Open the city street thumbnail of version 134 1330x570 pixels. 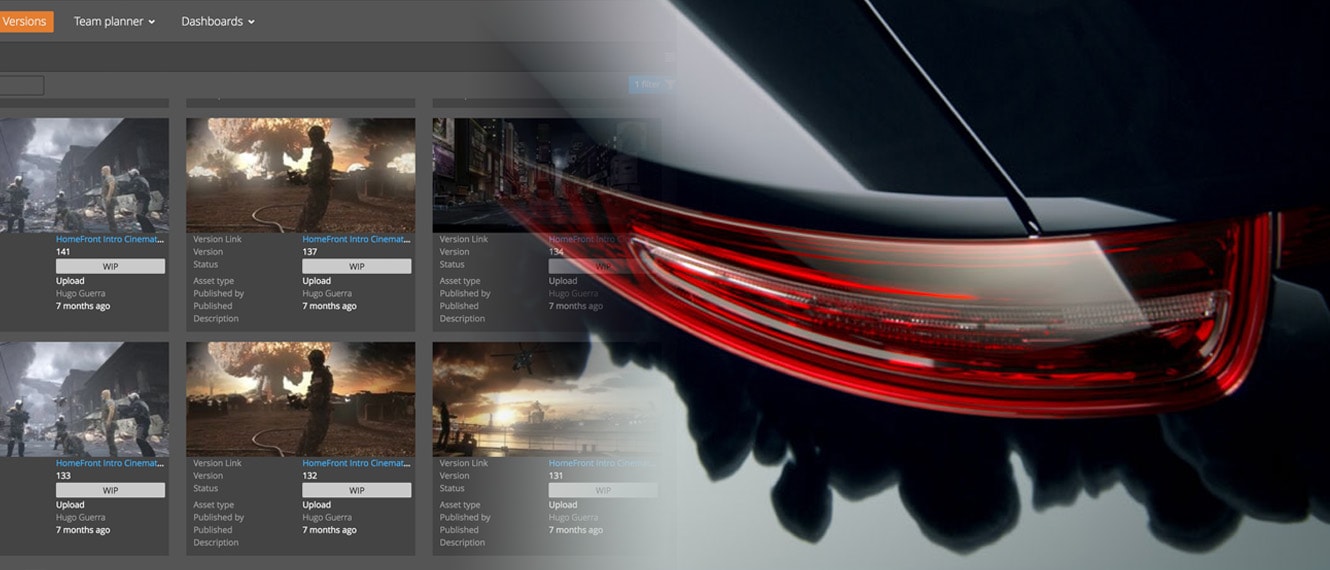546,175
